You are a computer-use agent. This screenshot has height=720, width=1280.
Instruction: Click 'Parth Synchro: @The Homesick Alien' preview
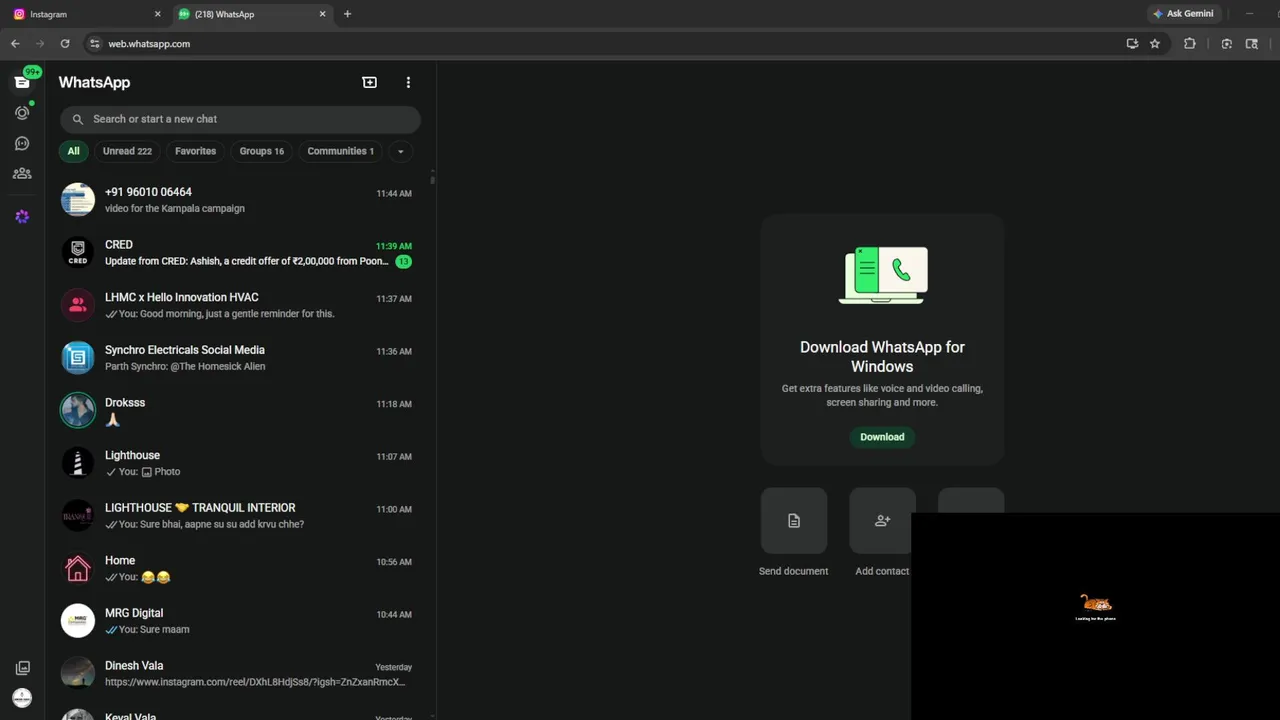(x=185, y=367)
